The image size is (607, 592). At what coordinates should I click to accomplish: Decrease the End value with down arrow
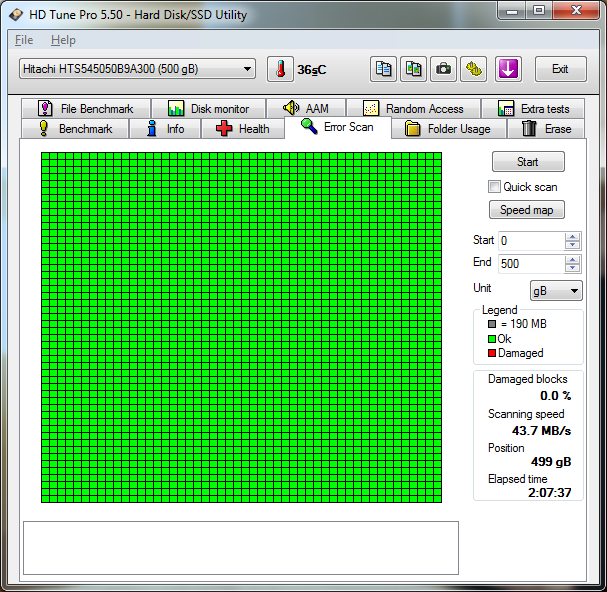pos(573,268)
